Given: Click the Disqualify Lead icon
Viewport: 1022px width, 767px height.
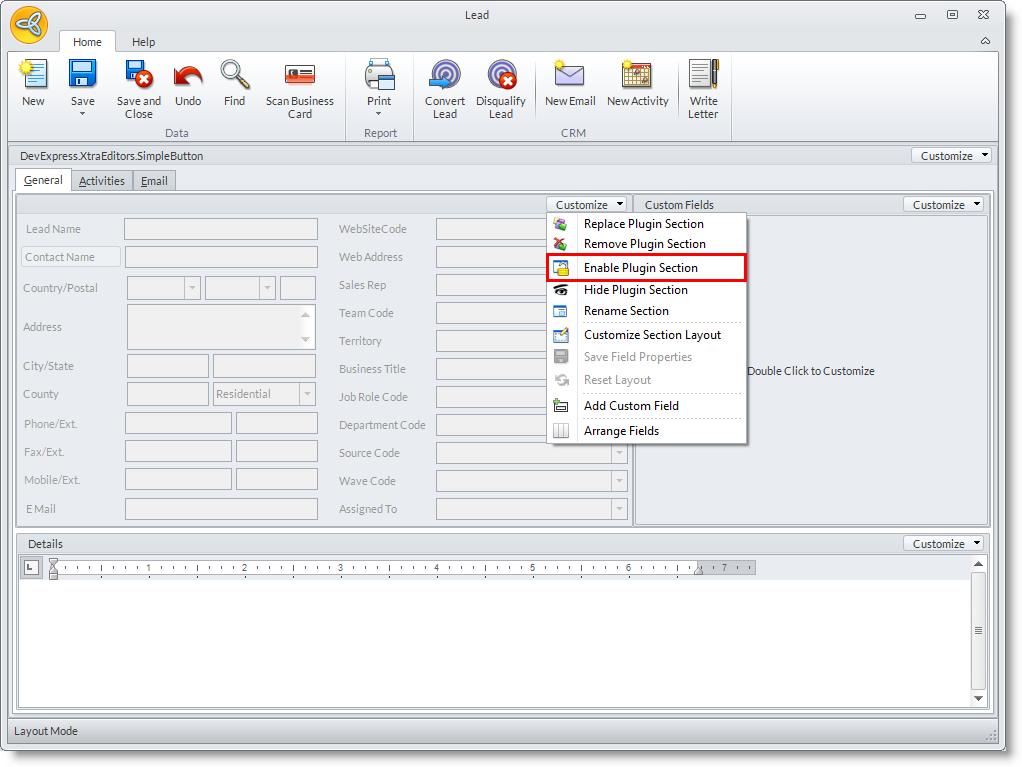Looking at the screenshot, I should [501, 76].
